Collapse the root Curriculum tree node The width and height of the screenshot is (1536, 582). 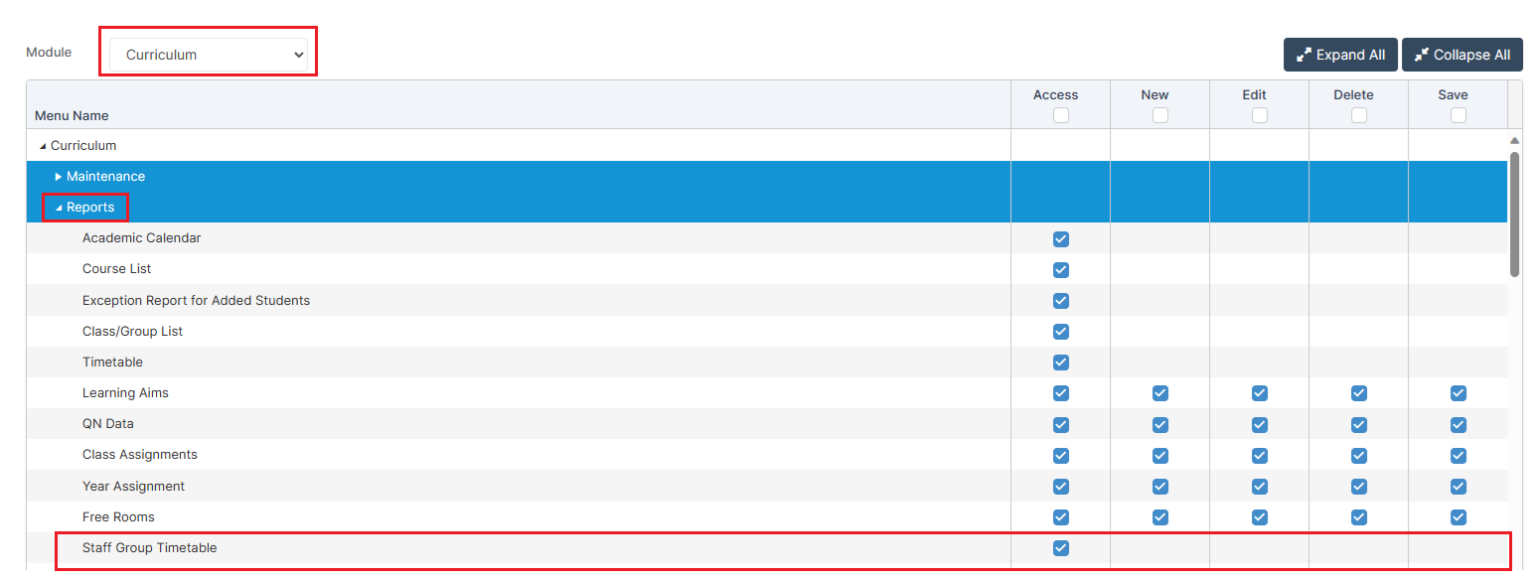[x=43, y=146]
